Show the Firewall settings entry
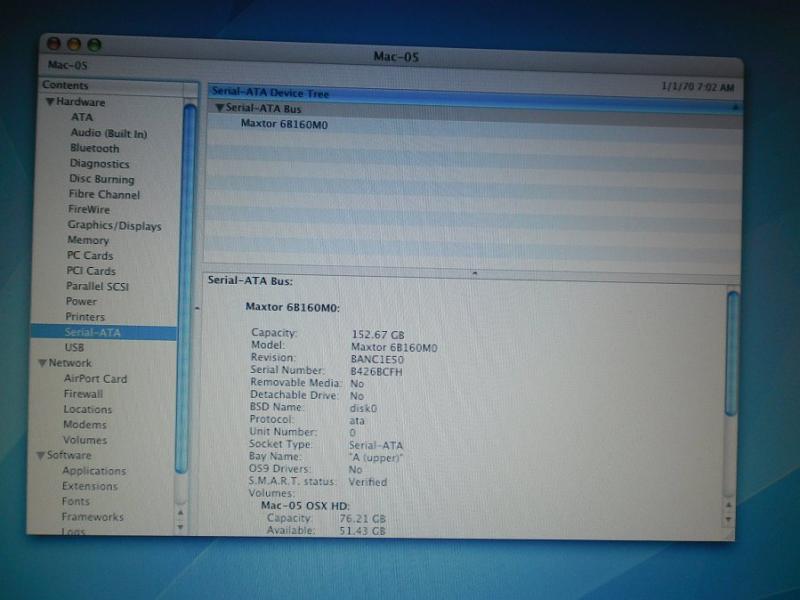 (x=83, y=394)
